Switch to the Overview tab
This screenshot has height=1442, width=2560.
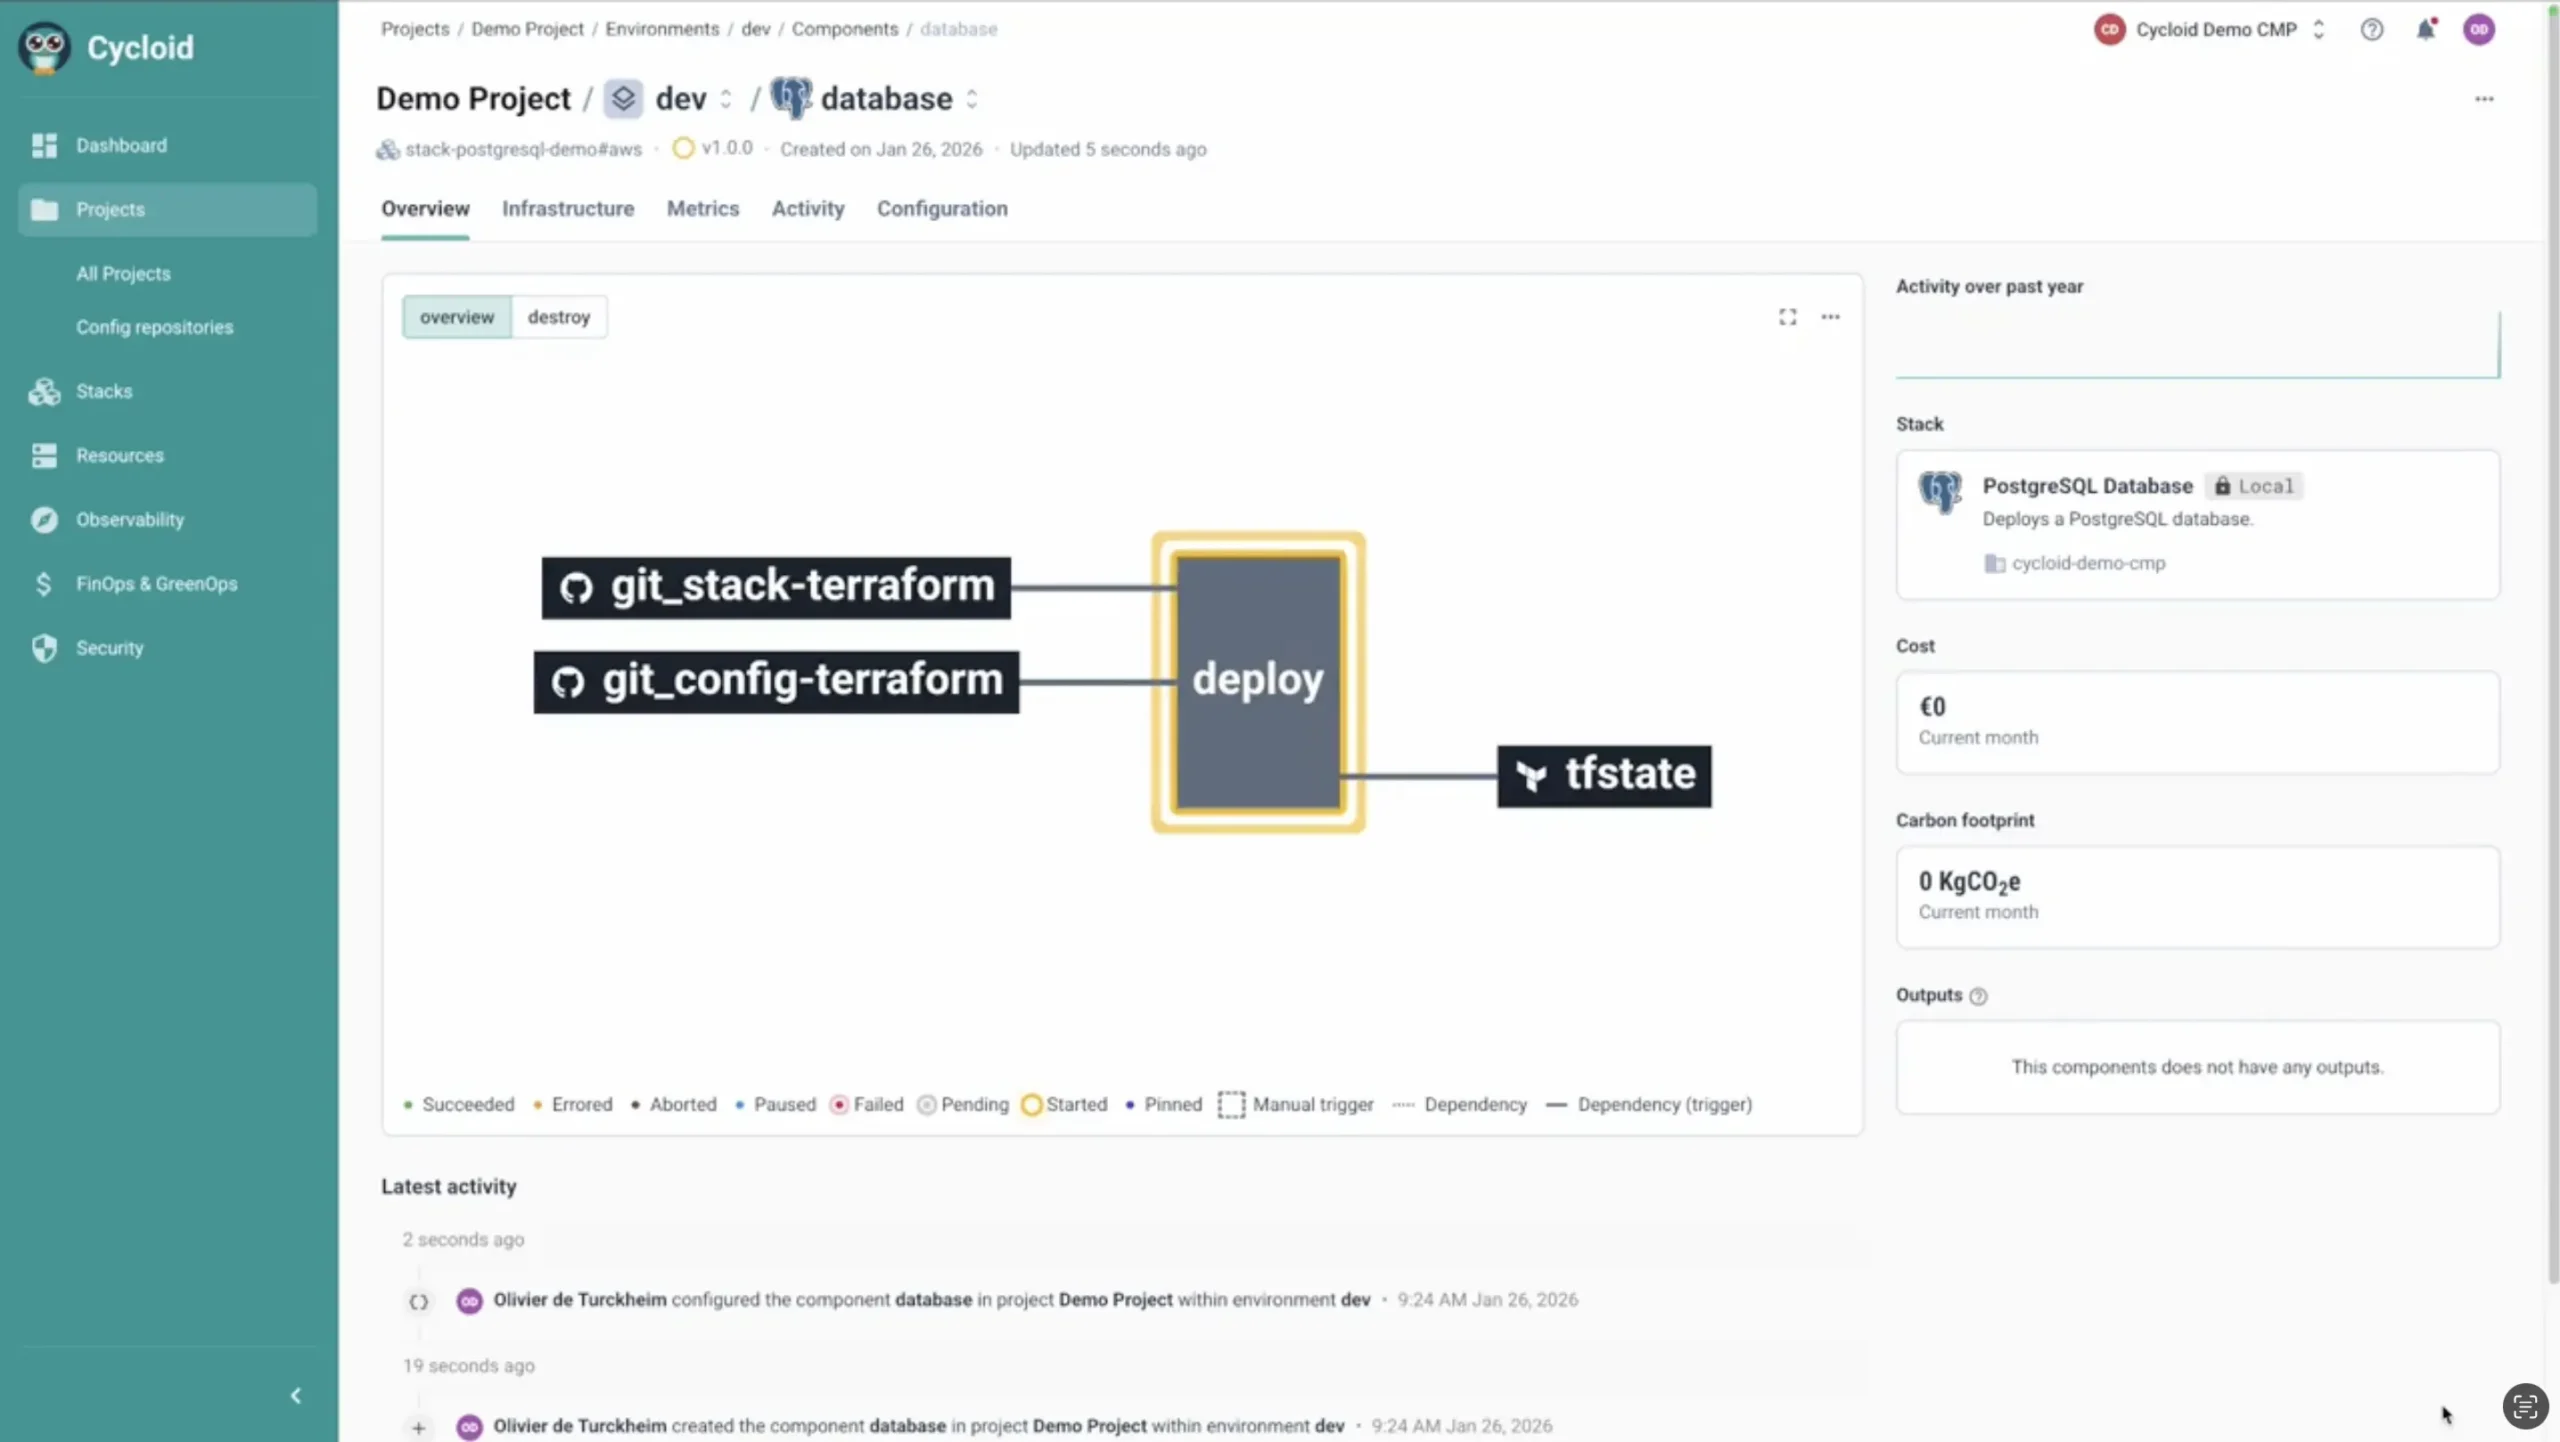coord(425,208)
